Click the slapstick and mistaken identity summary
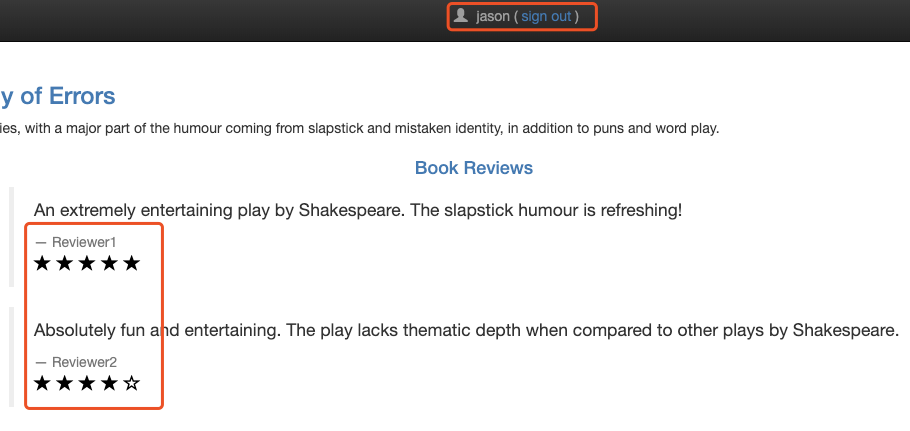910x431 pixels. tap(359, 128)
